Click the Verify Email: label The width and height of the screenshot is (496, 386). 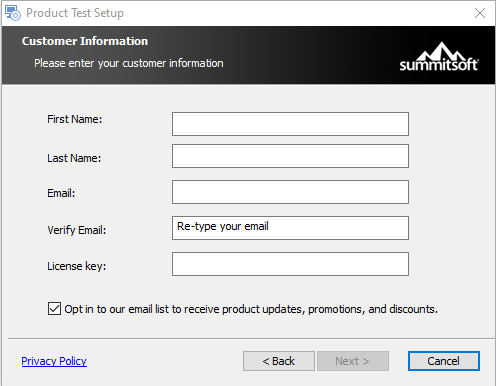click(x=77, y=230)
